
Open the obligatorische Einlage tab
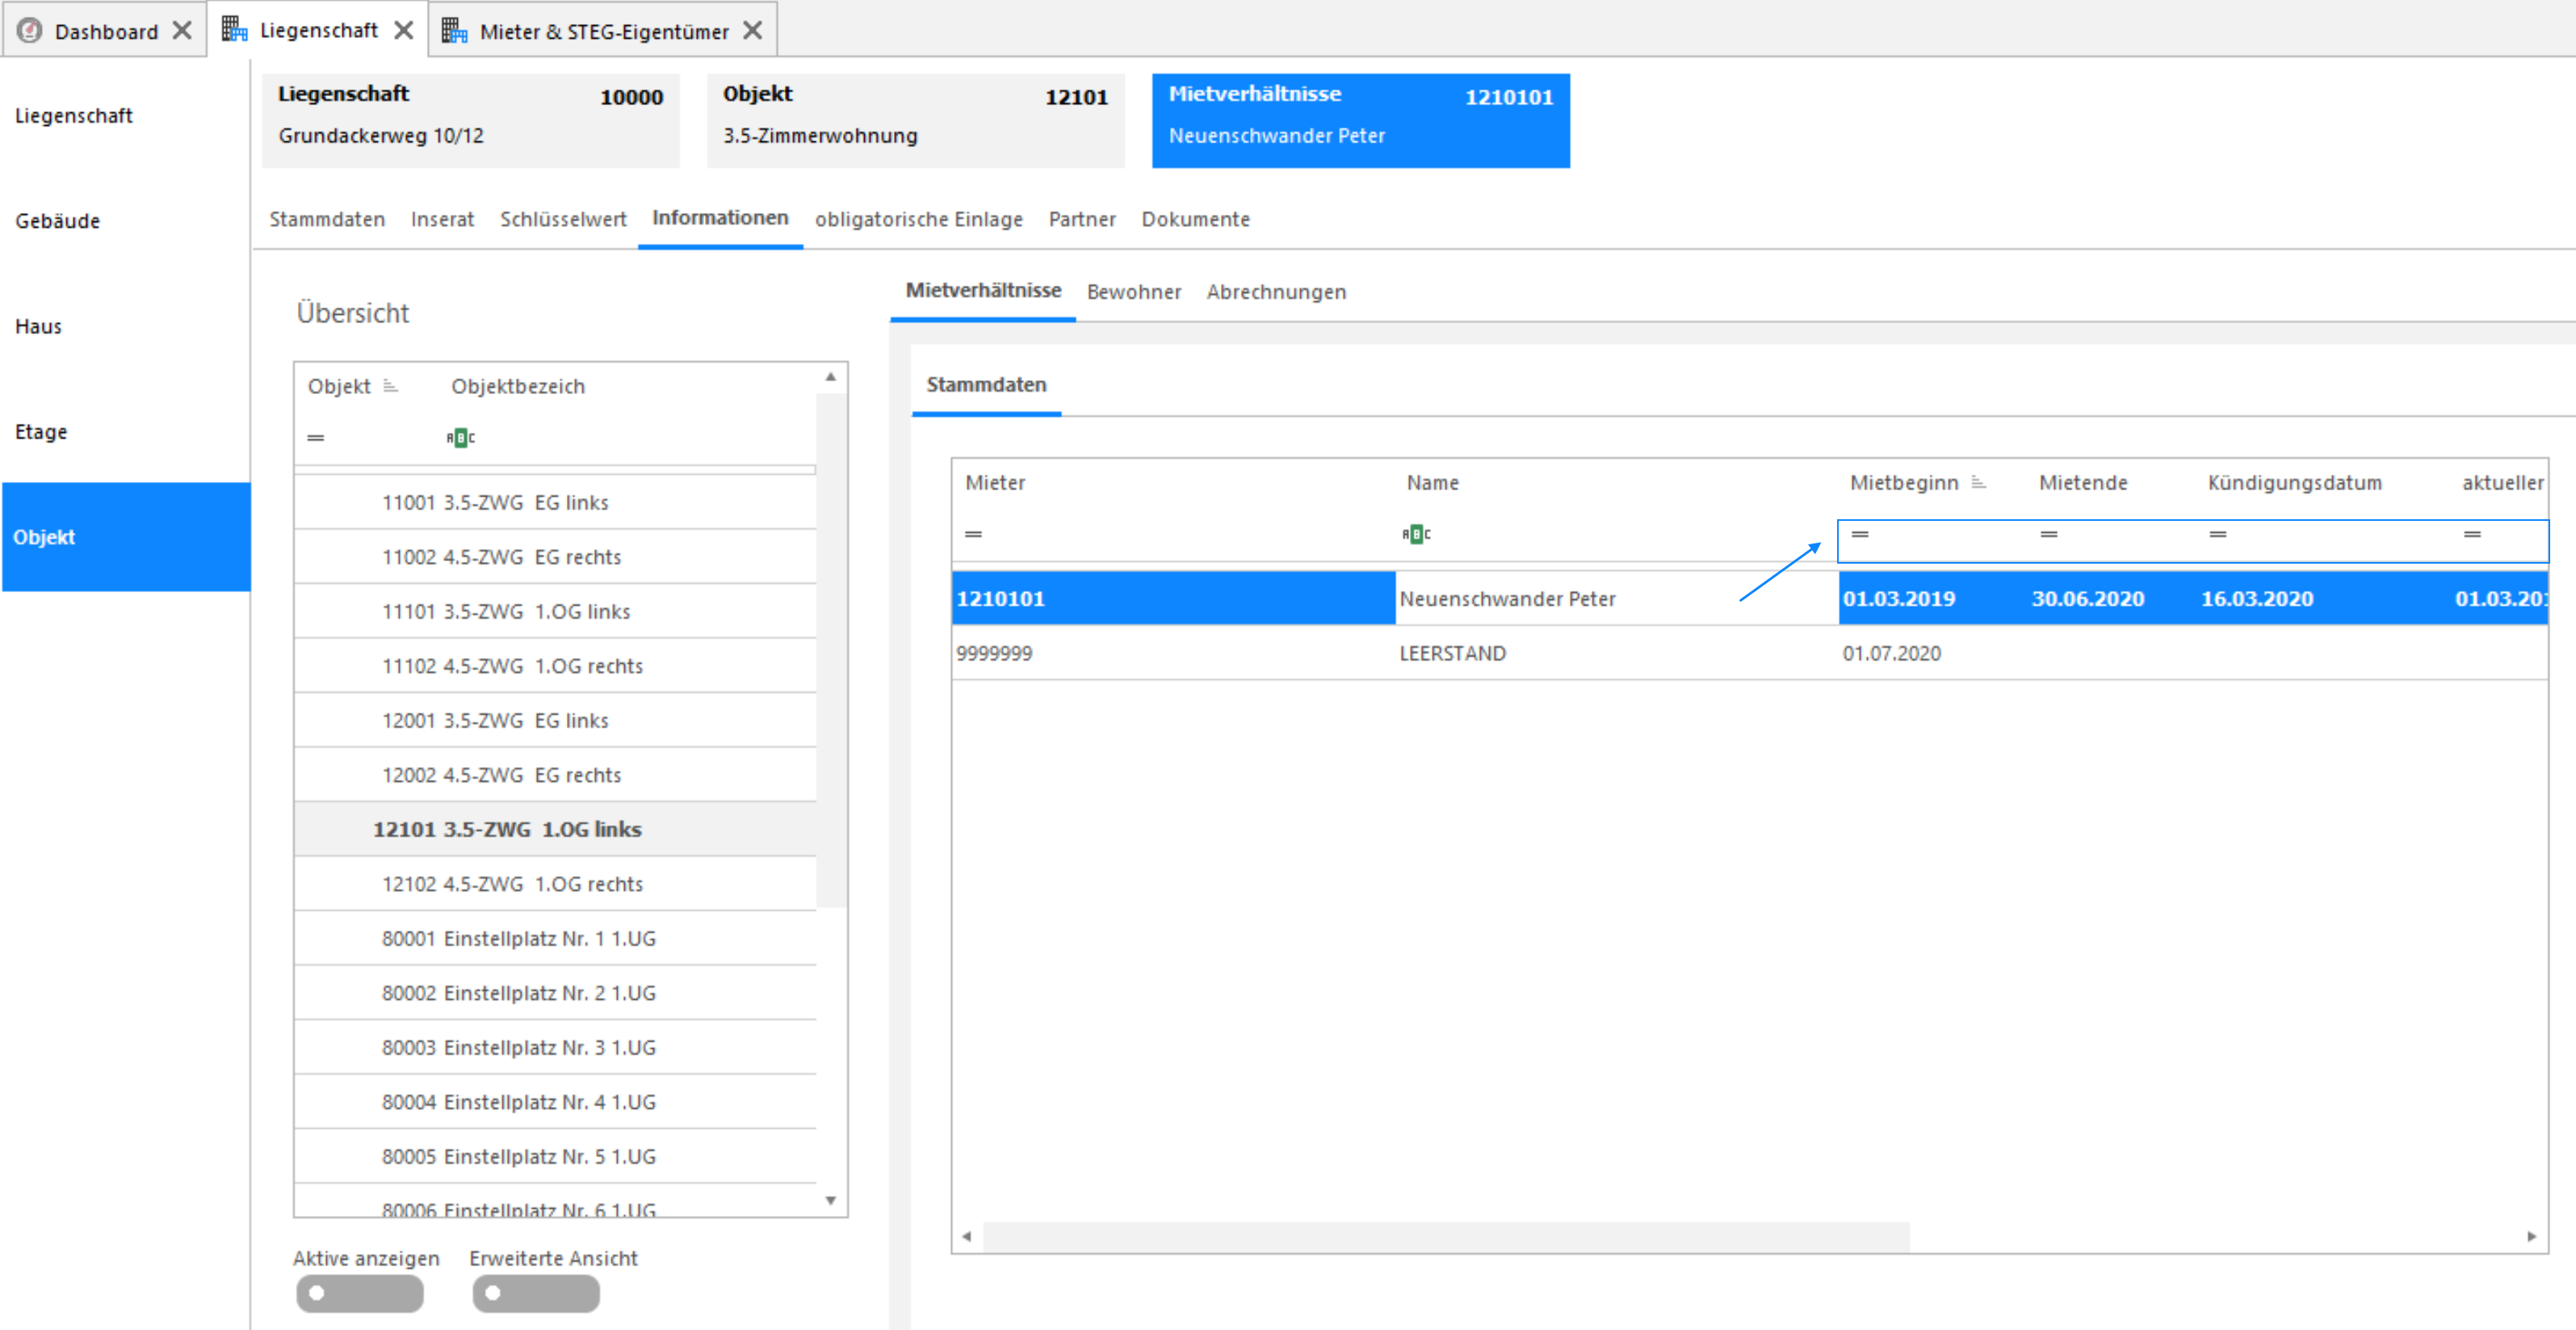[x=918, y=219]
